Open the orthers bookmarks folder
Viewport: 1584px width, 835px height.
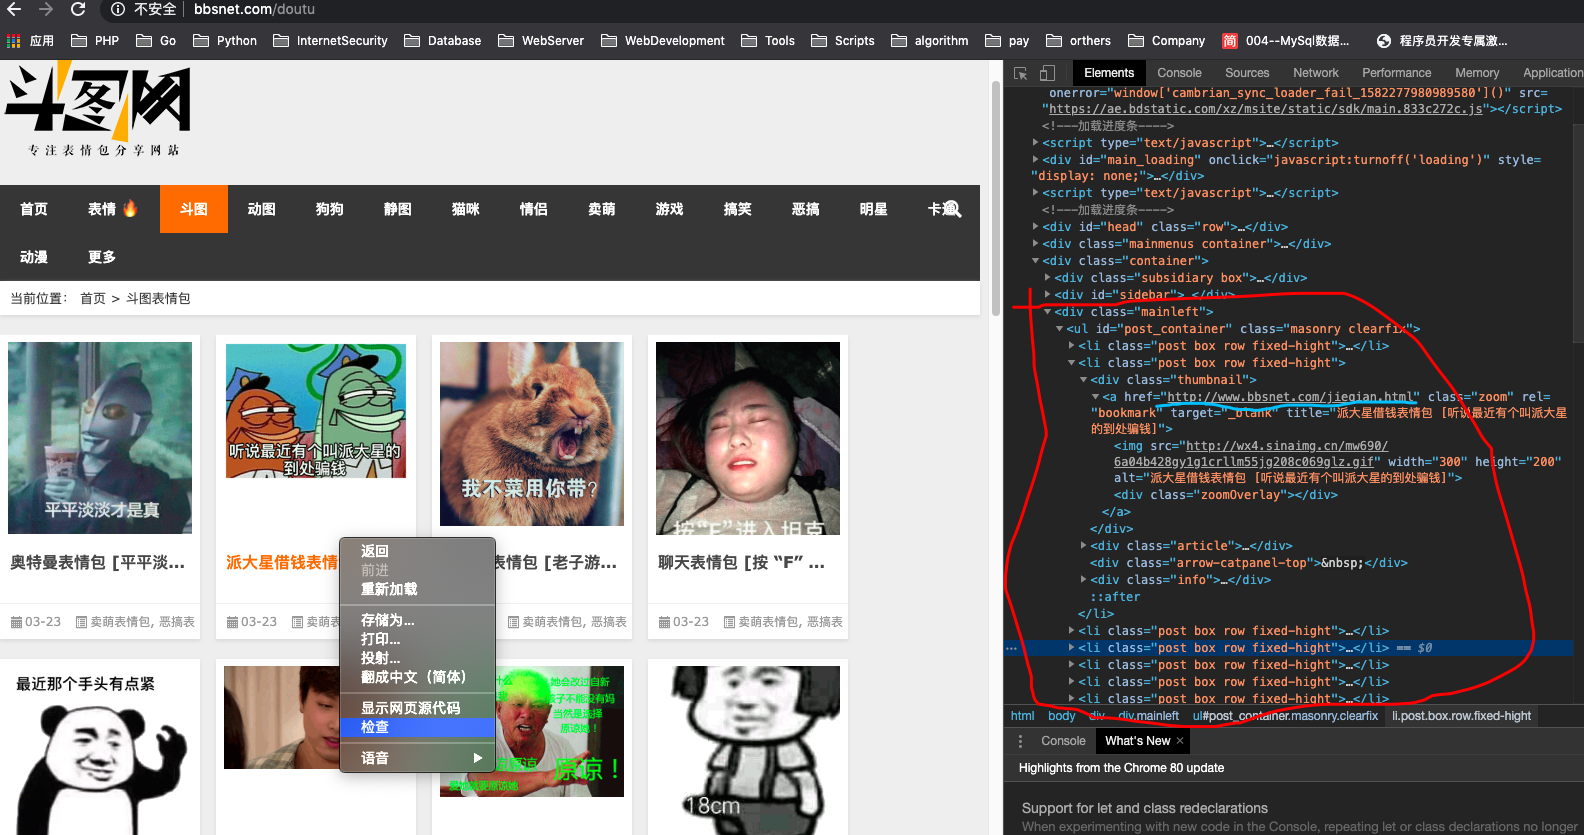(1079, 41)
